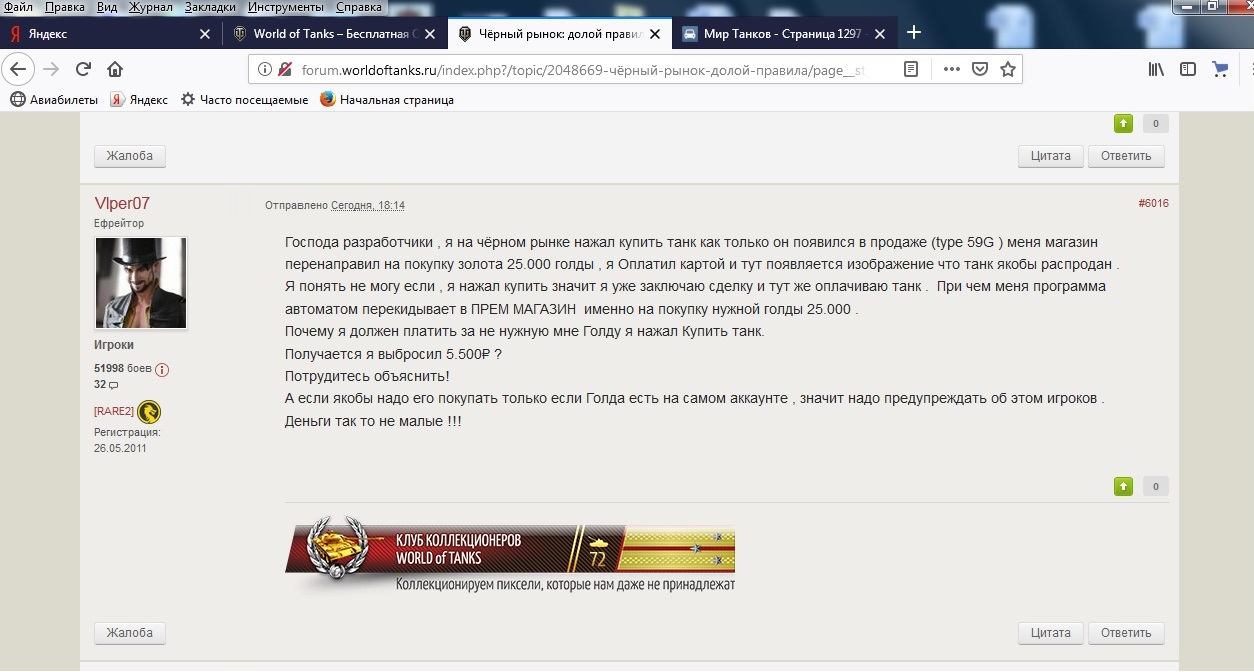Click the RARE2 clan emblem icon
Screen dimensions: 1254x672
click(149, 412)
